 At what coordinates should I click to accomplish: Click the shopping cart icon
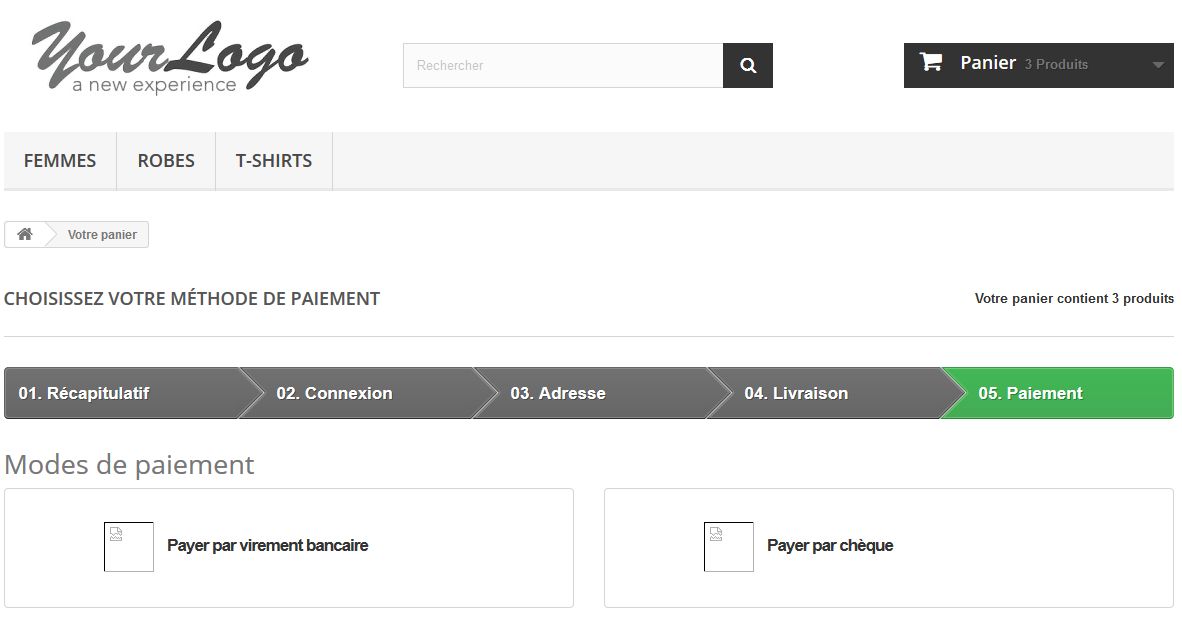931,62
